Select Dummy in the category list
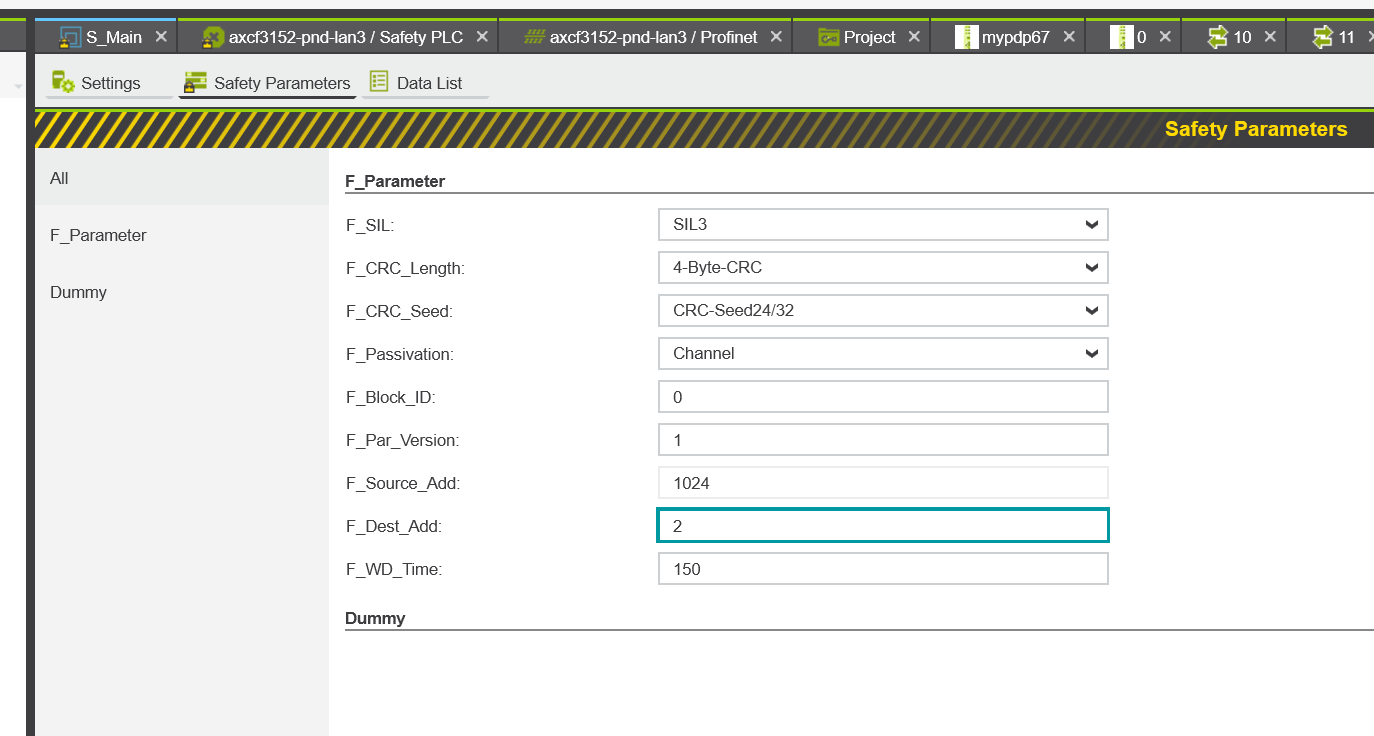The height and width of the screenshot is (736, 1374). pos(182,292)
